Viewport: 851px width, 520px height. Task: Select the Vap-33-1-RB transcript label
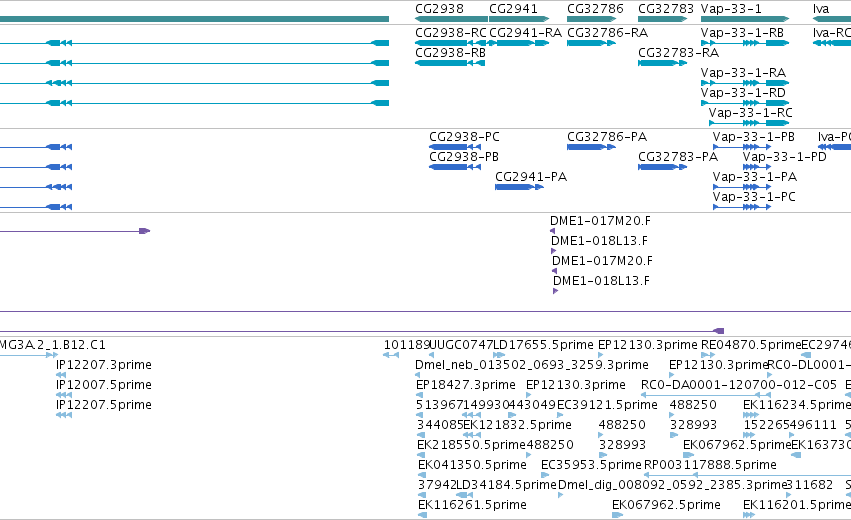click(x=742, y=33)
